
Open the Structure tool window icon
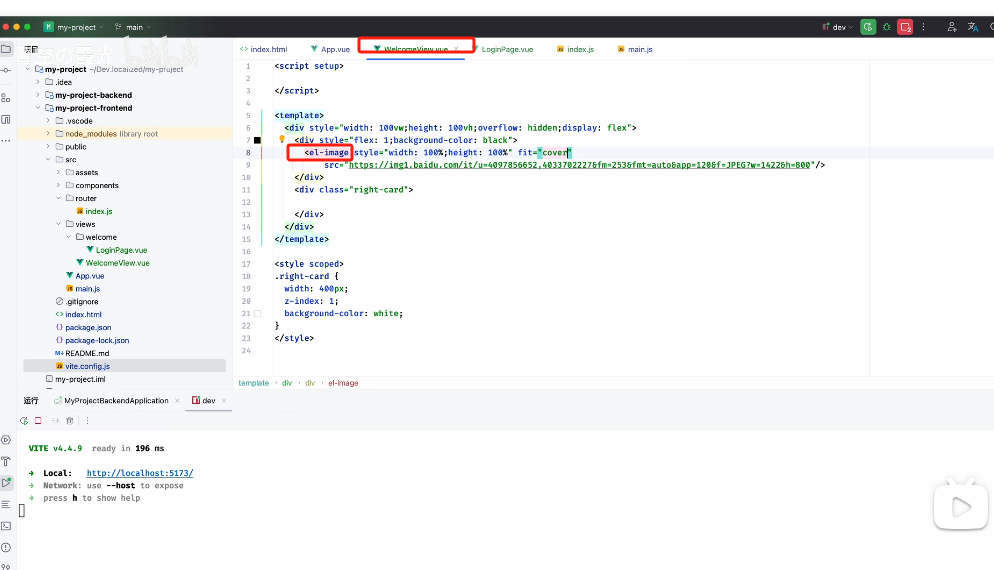[x=6, y=98]
